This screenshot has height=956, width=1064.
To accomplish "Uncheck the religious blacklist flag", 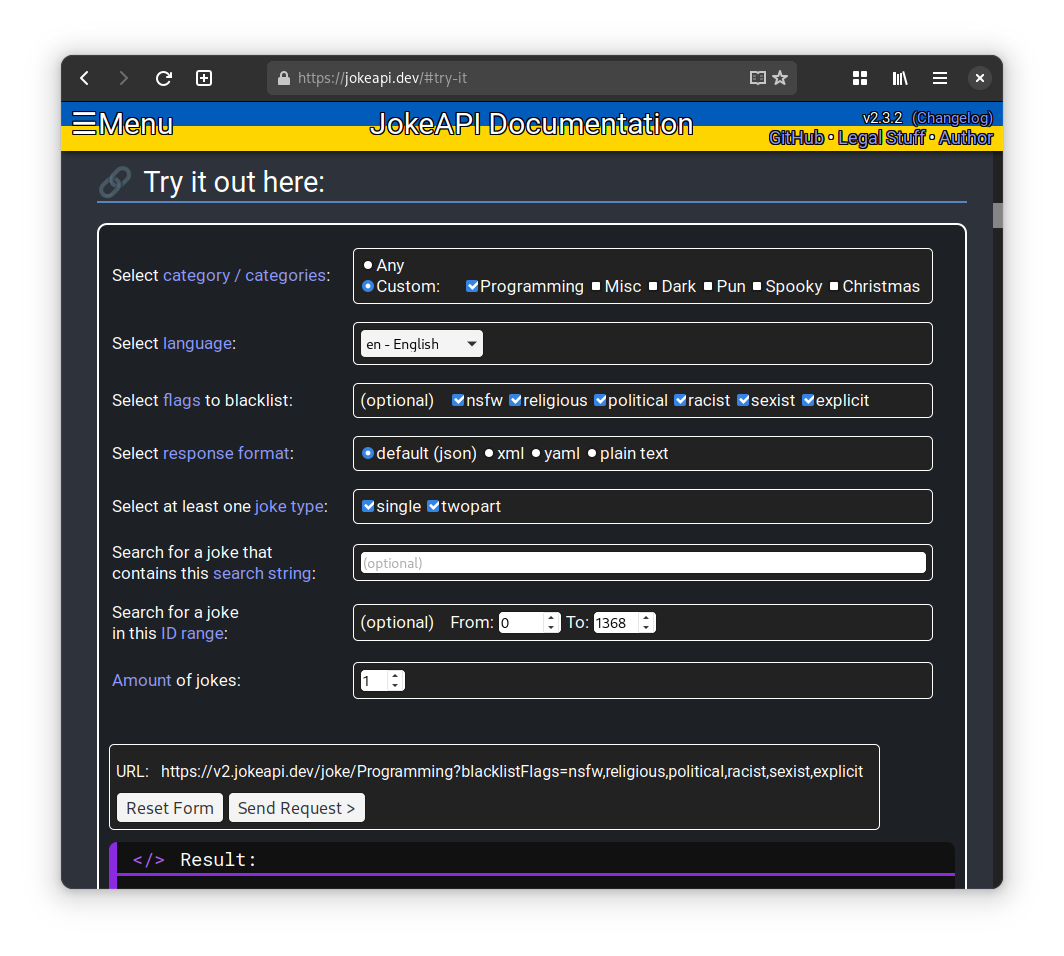I will (515, 400).
